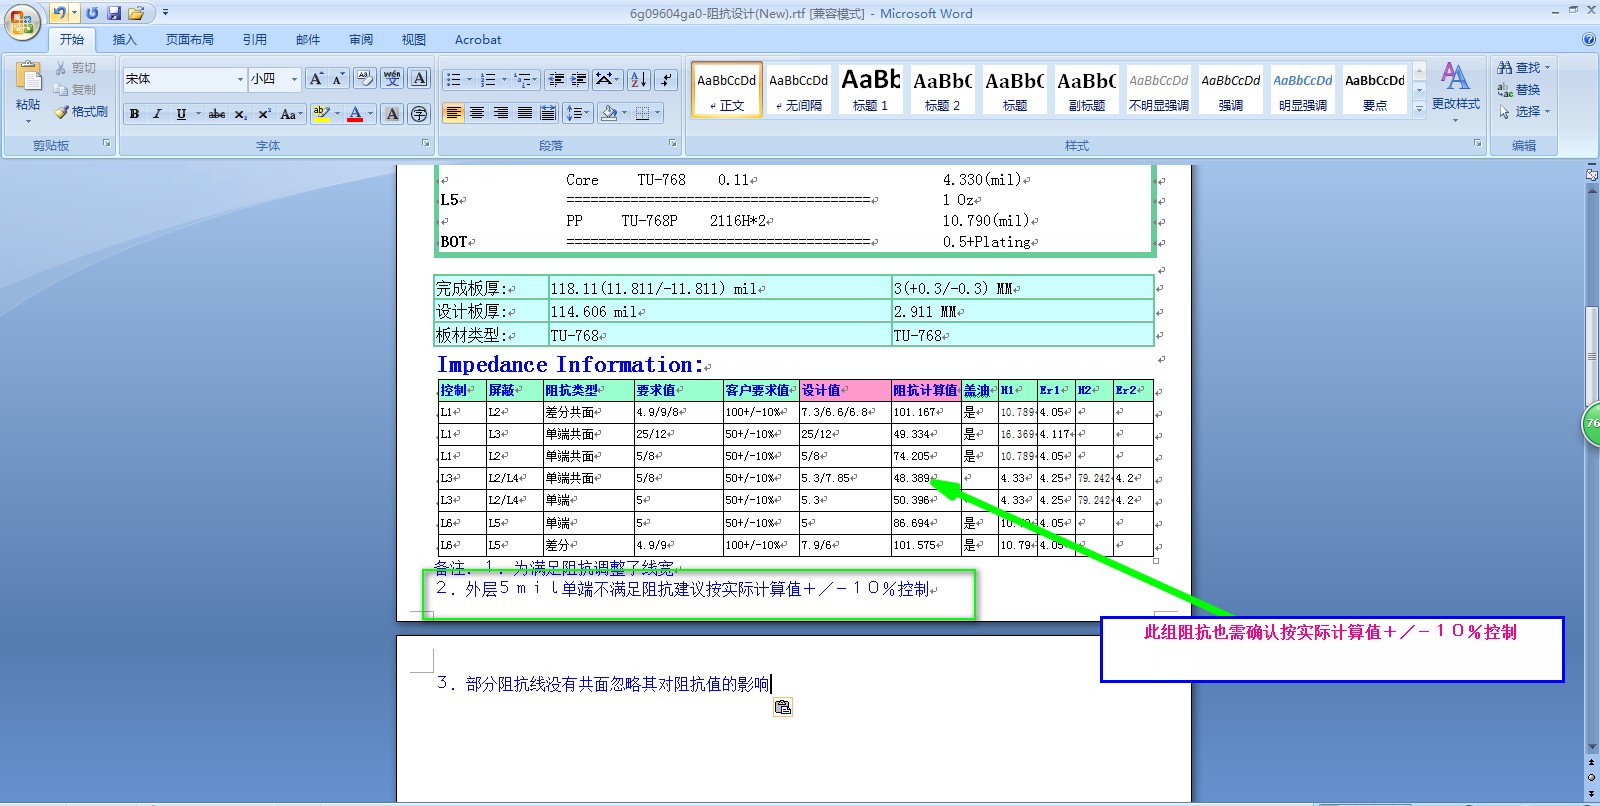Turn on Align Left
The height and width of the screenshot is (806, 1600).
point(454,113)
